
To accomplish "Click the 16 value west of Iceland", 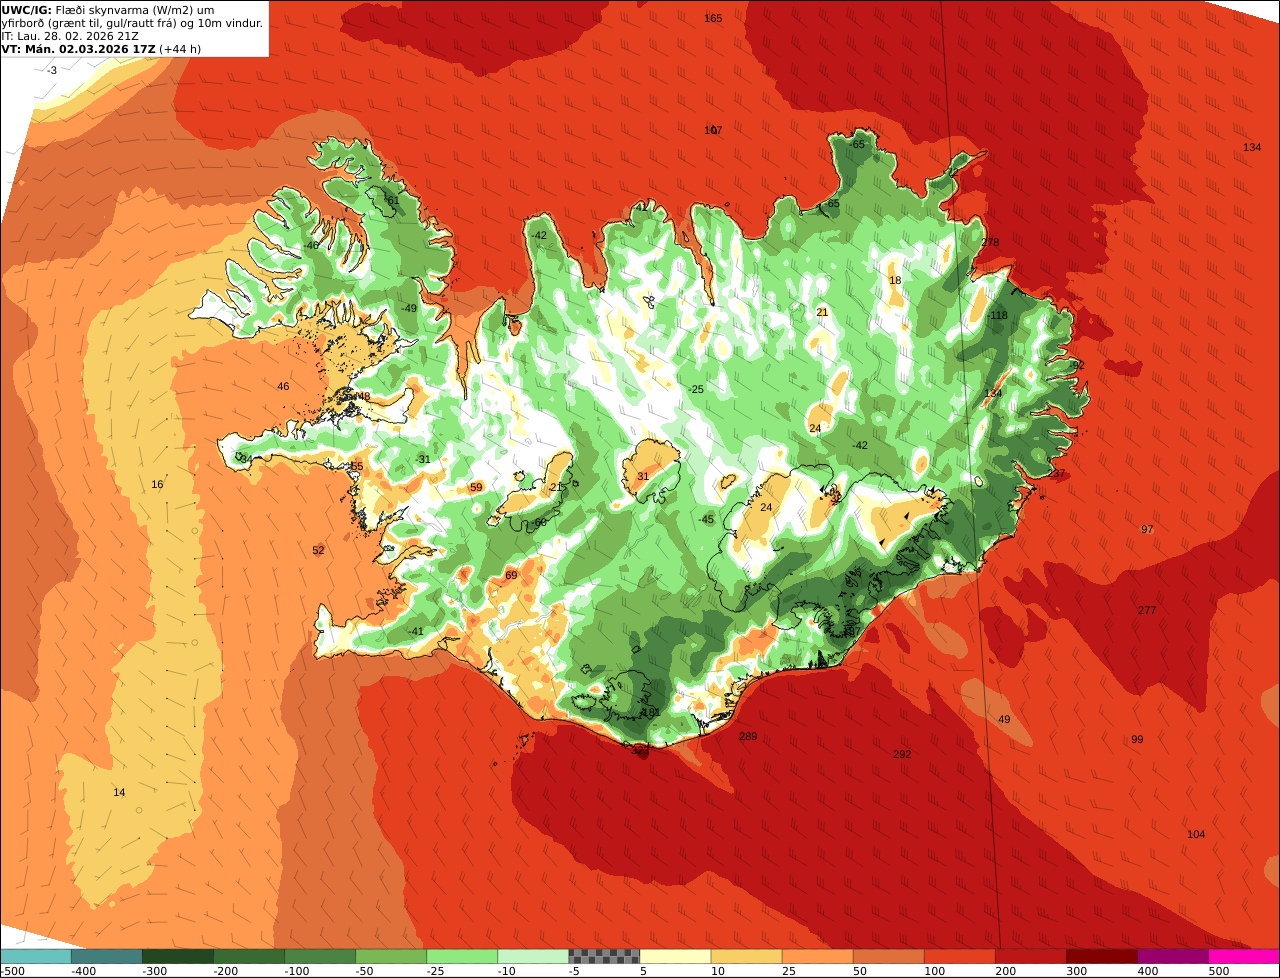I will [x=157, y=484].
